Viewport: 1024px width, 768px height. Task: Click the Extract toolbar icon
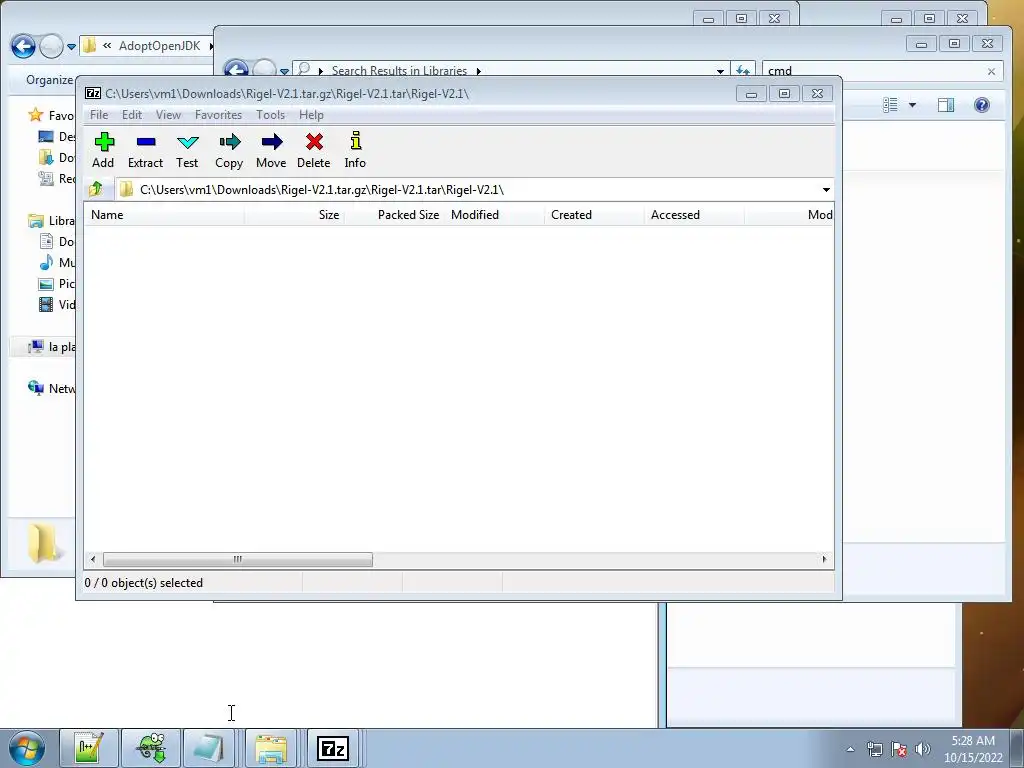pos(145,150)
